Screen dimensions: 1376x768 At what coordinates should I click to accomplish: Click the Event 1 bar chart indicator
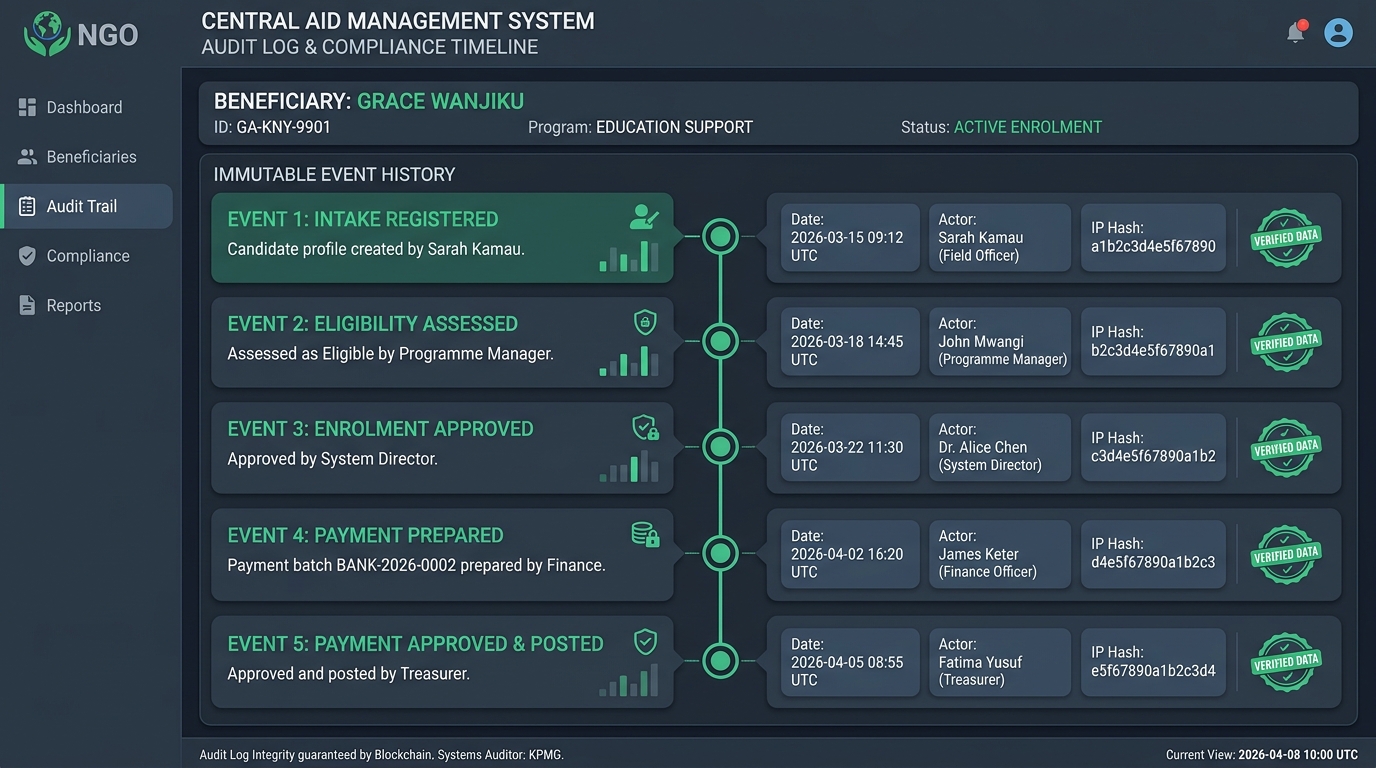click(629, 256)
